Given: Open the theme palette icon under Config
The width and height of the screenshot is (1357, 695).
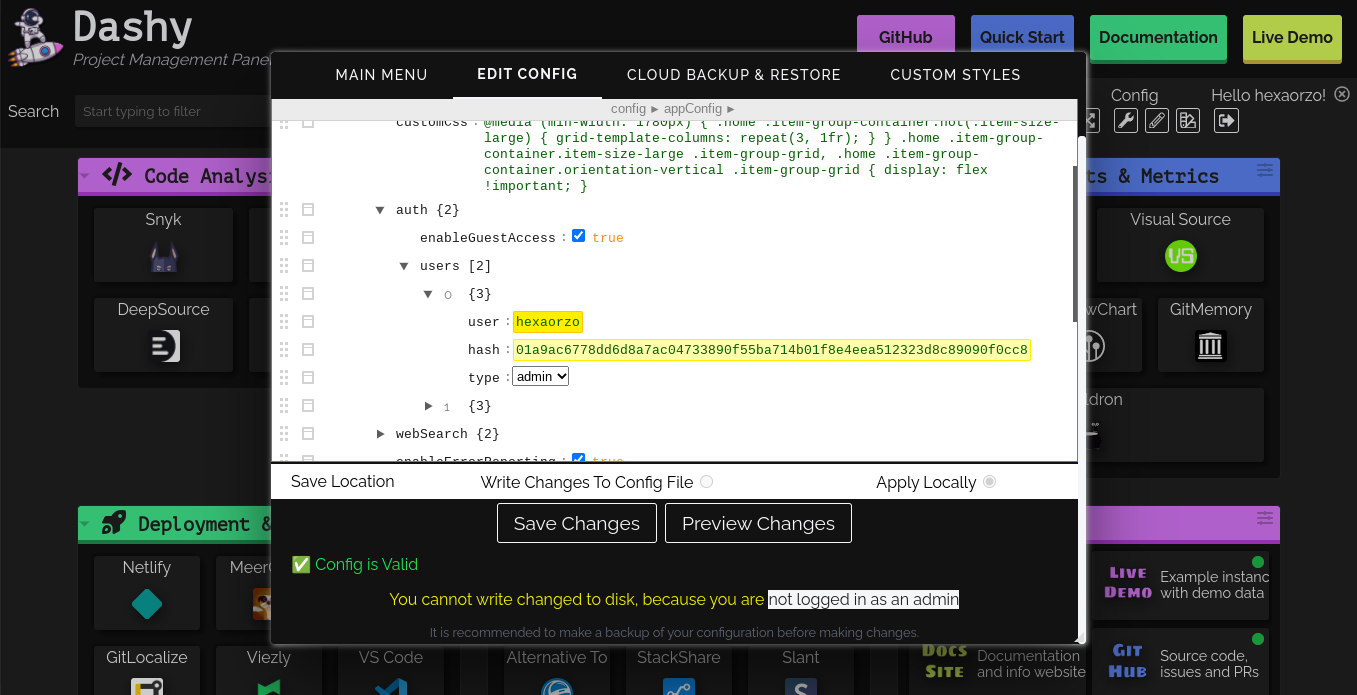Looking at the screenshot, I should [x=1188, y=120].
